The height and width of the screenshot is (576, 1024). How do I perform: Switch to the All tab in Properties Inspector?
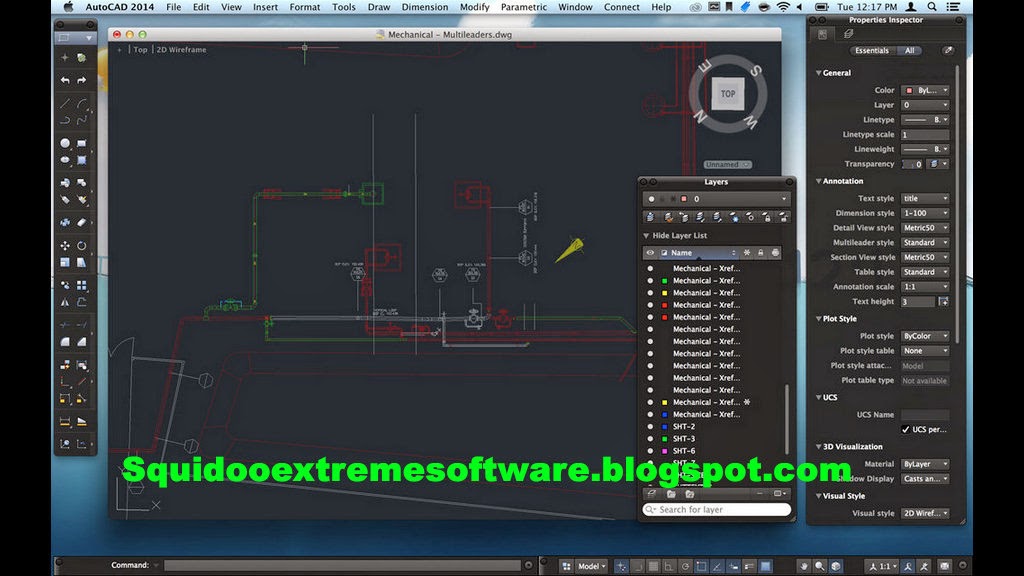click(909, 50)
